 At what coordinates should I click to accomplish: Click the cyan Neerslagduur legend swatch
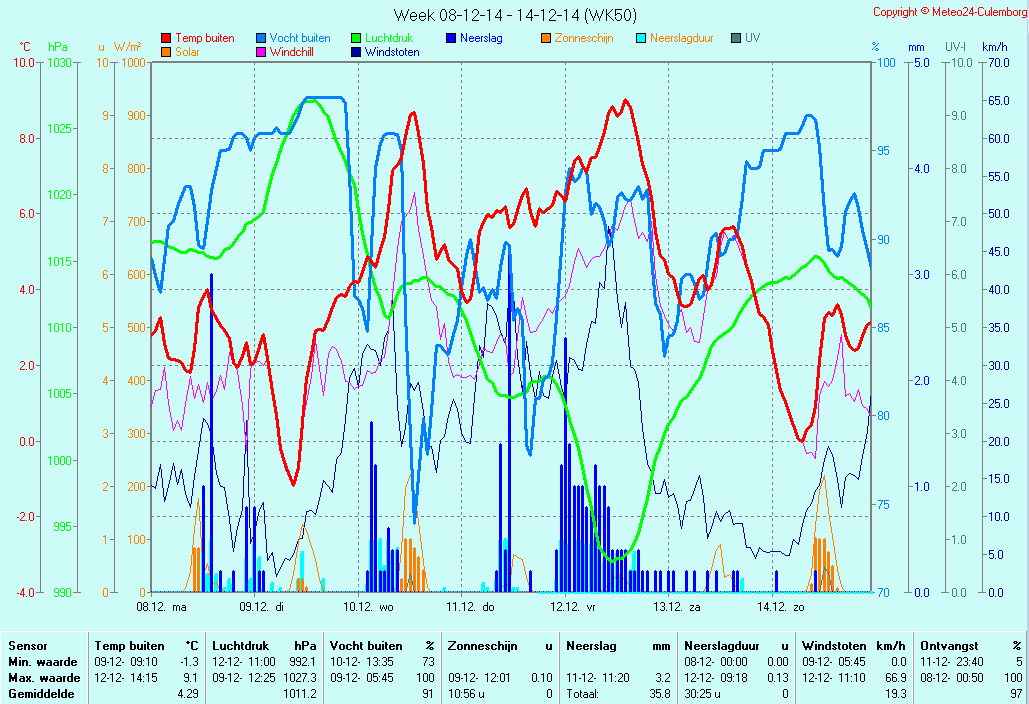(641, 39)
